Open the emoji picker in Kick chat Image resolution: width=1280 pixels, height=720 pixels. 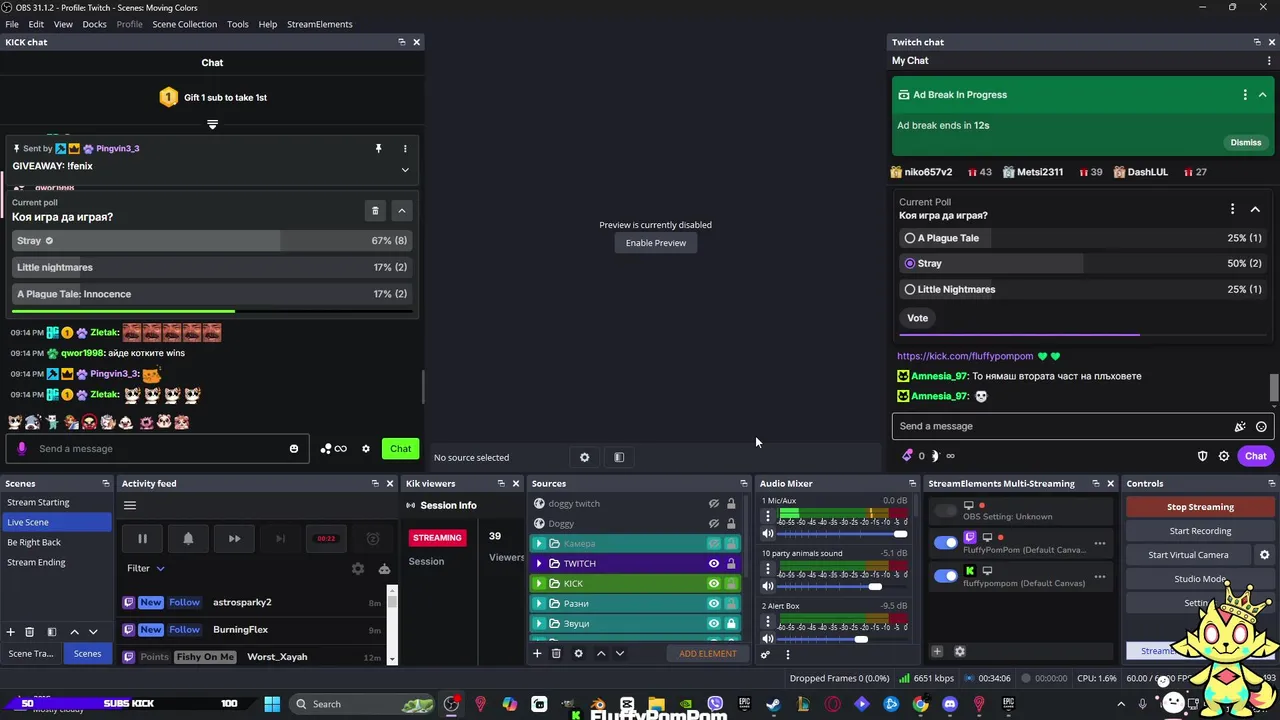coord(294,449)
